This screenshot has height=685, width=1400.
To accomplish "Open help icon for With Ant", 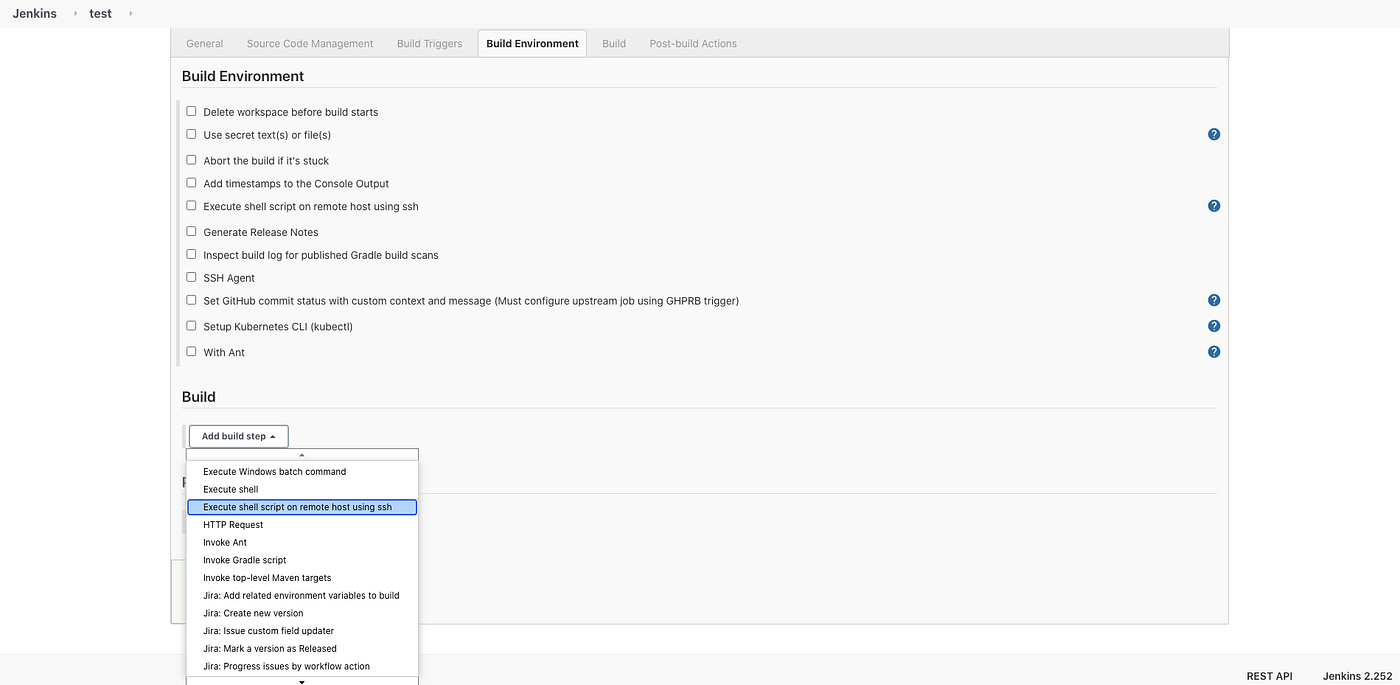I will pyautogui.click(x=1214, y=352).
